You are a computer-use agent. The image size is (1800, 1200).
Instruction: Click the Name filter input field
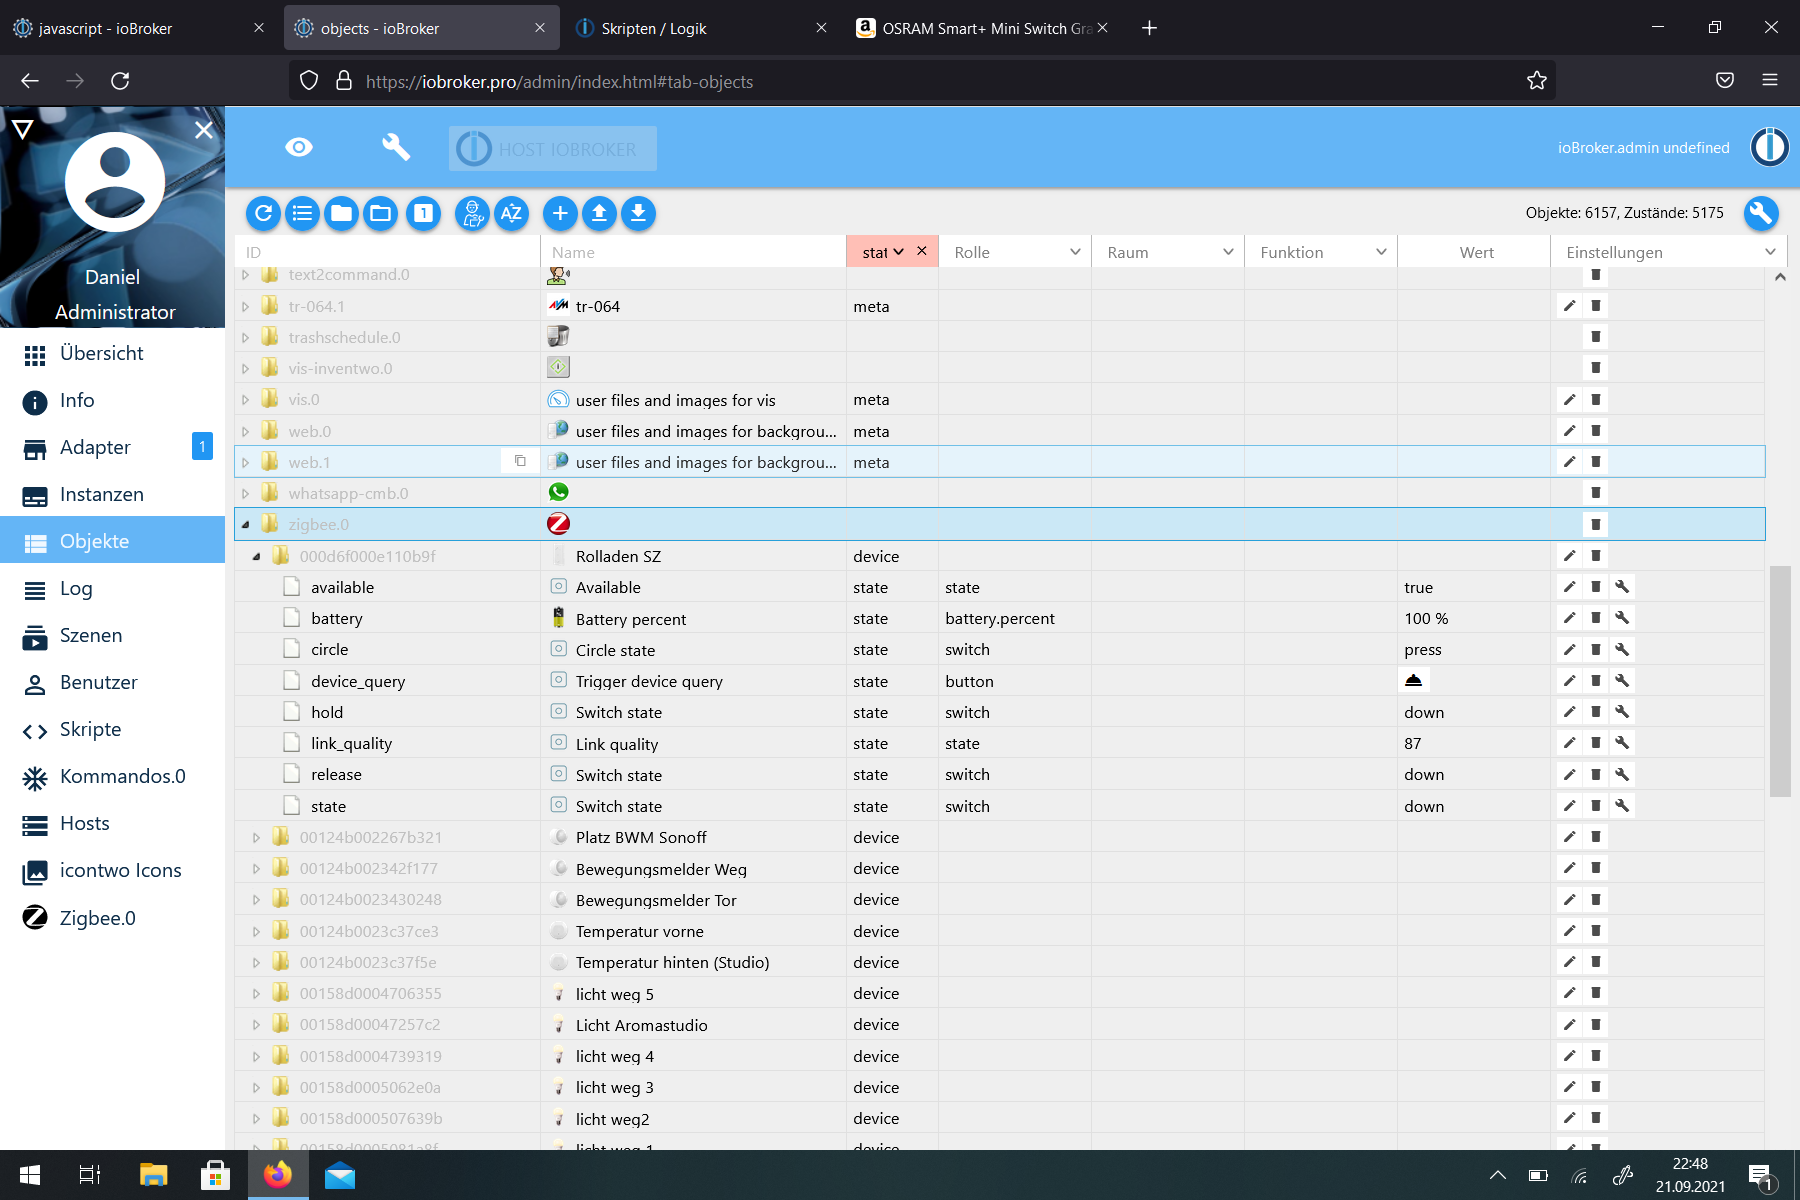[x=694, y=252]
